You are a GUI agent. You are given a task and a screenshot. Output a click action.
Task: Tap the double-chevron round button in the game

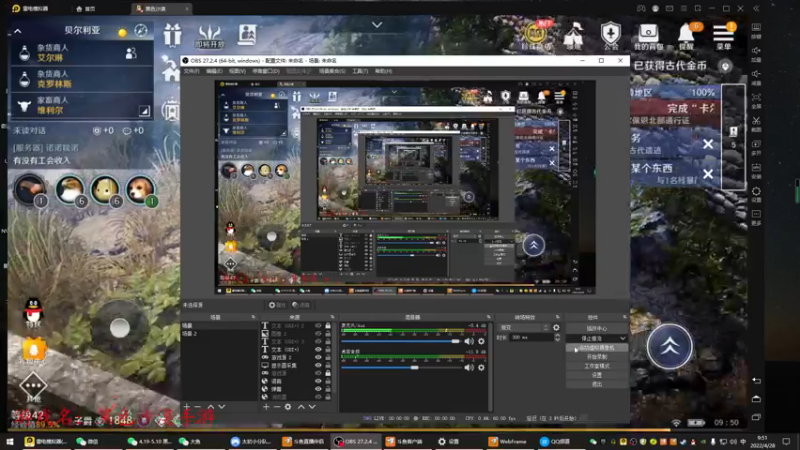pyautogui.click(x=670, y=346)
